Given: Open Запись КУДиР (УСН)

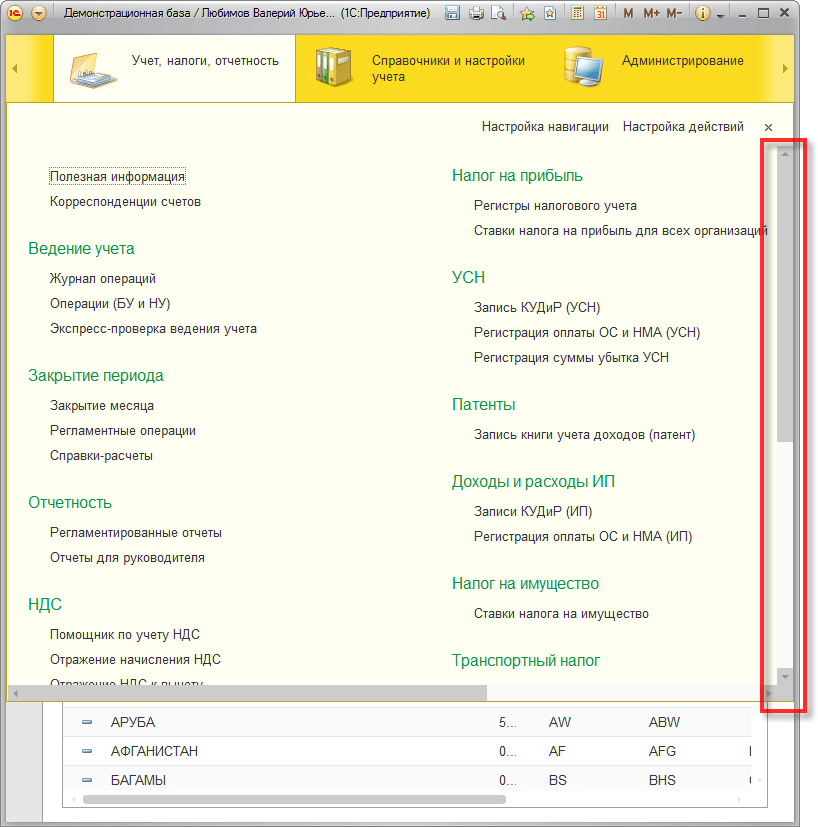Looking at the screenshot, I should pyautogui.click(x=537, y=307).
